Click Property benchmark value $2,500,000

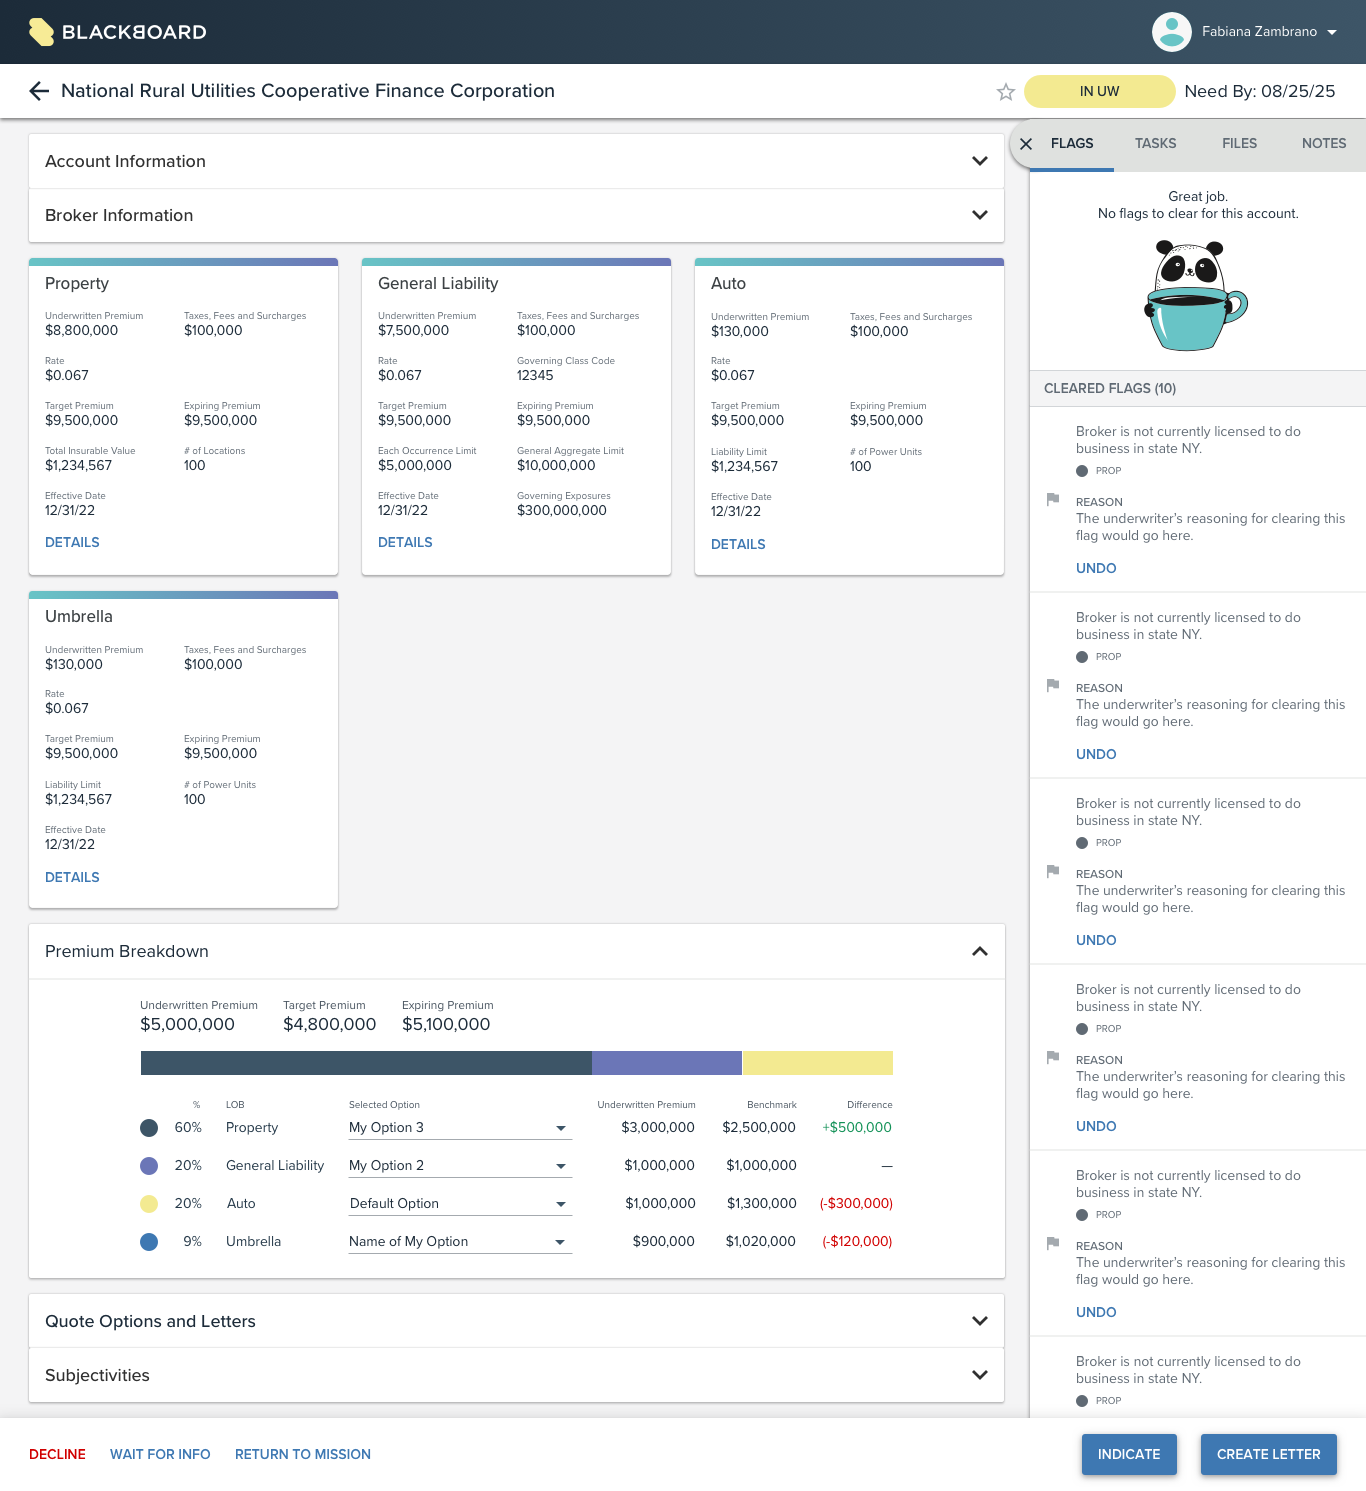759,1127
